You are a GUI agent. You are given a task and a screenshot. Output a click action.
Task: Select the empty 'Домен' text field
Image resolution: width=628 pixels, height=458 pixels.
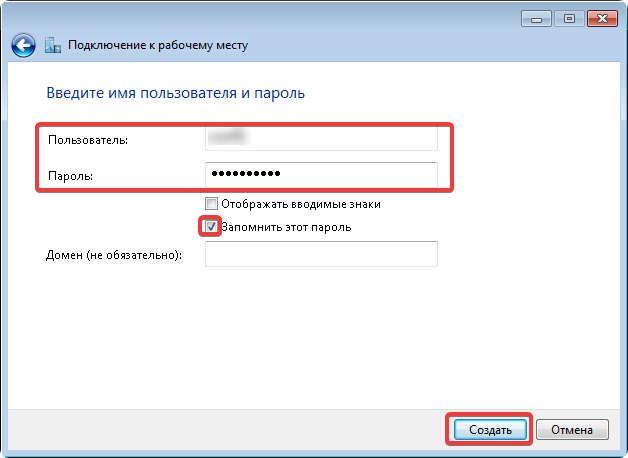[320, 255]
